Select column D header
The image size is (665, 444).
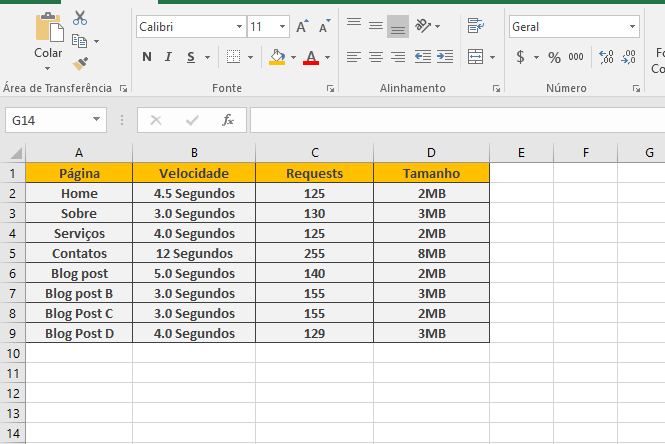431,153
